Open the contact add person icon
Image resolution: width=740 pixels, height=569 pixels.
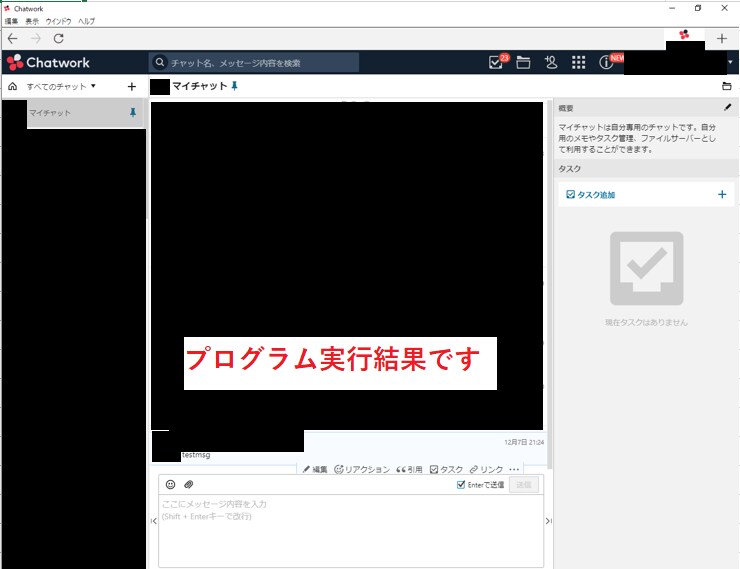[551, 62]
